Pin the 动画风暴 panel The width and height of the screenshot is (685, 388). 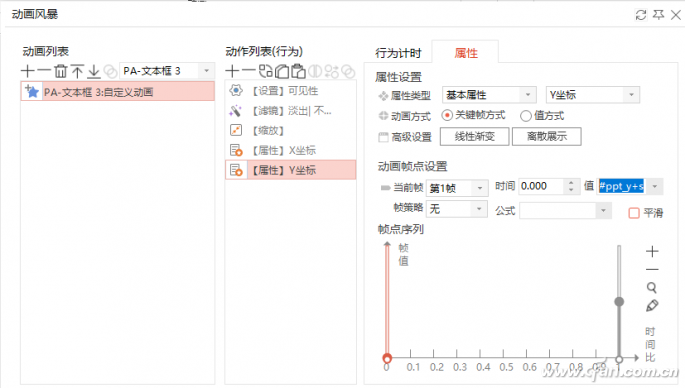[658, 15]
